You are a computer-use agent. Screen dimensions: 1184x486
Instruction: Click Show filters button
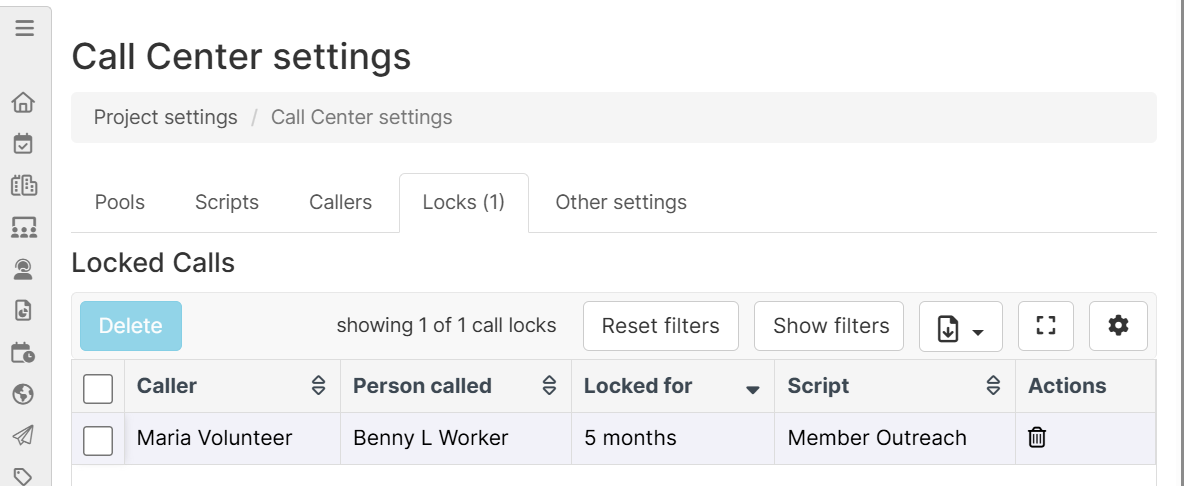point(831,326)
